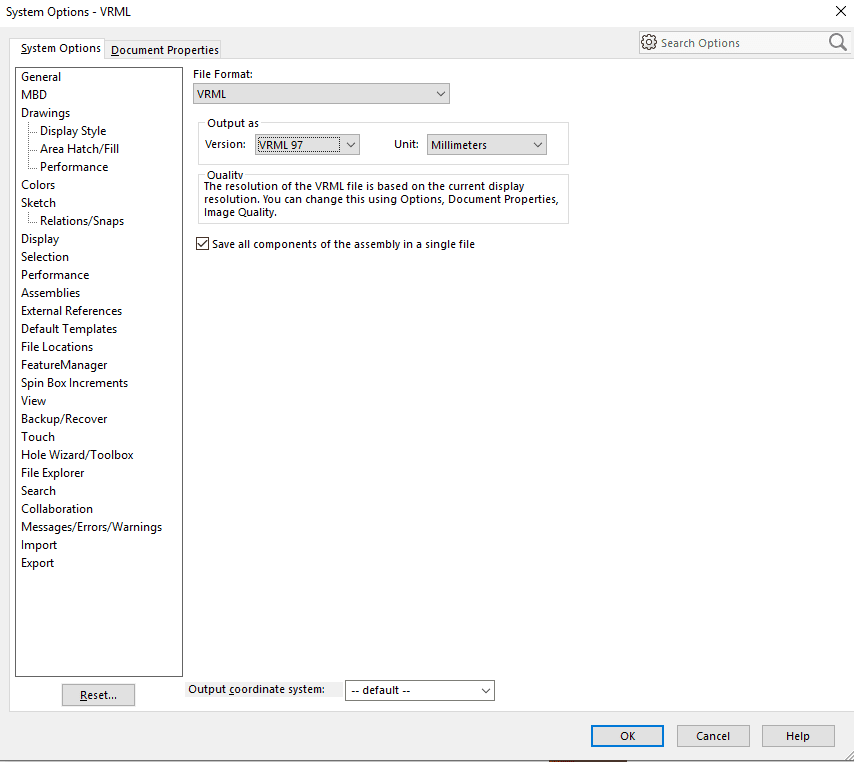This screenshot has height=762, width=854.
Task: Select Relations/Snaps under Sketch
Action: 82,221
